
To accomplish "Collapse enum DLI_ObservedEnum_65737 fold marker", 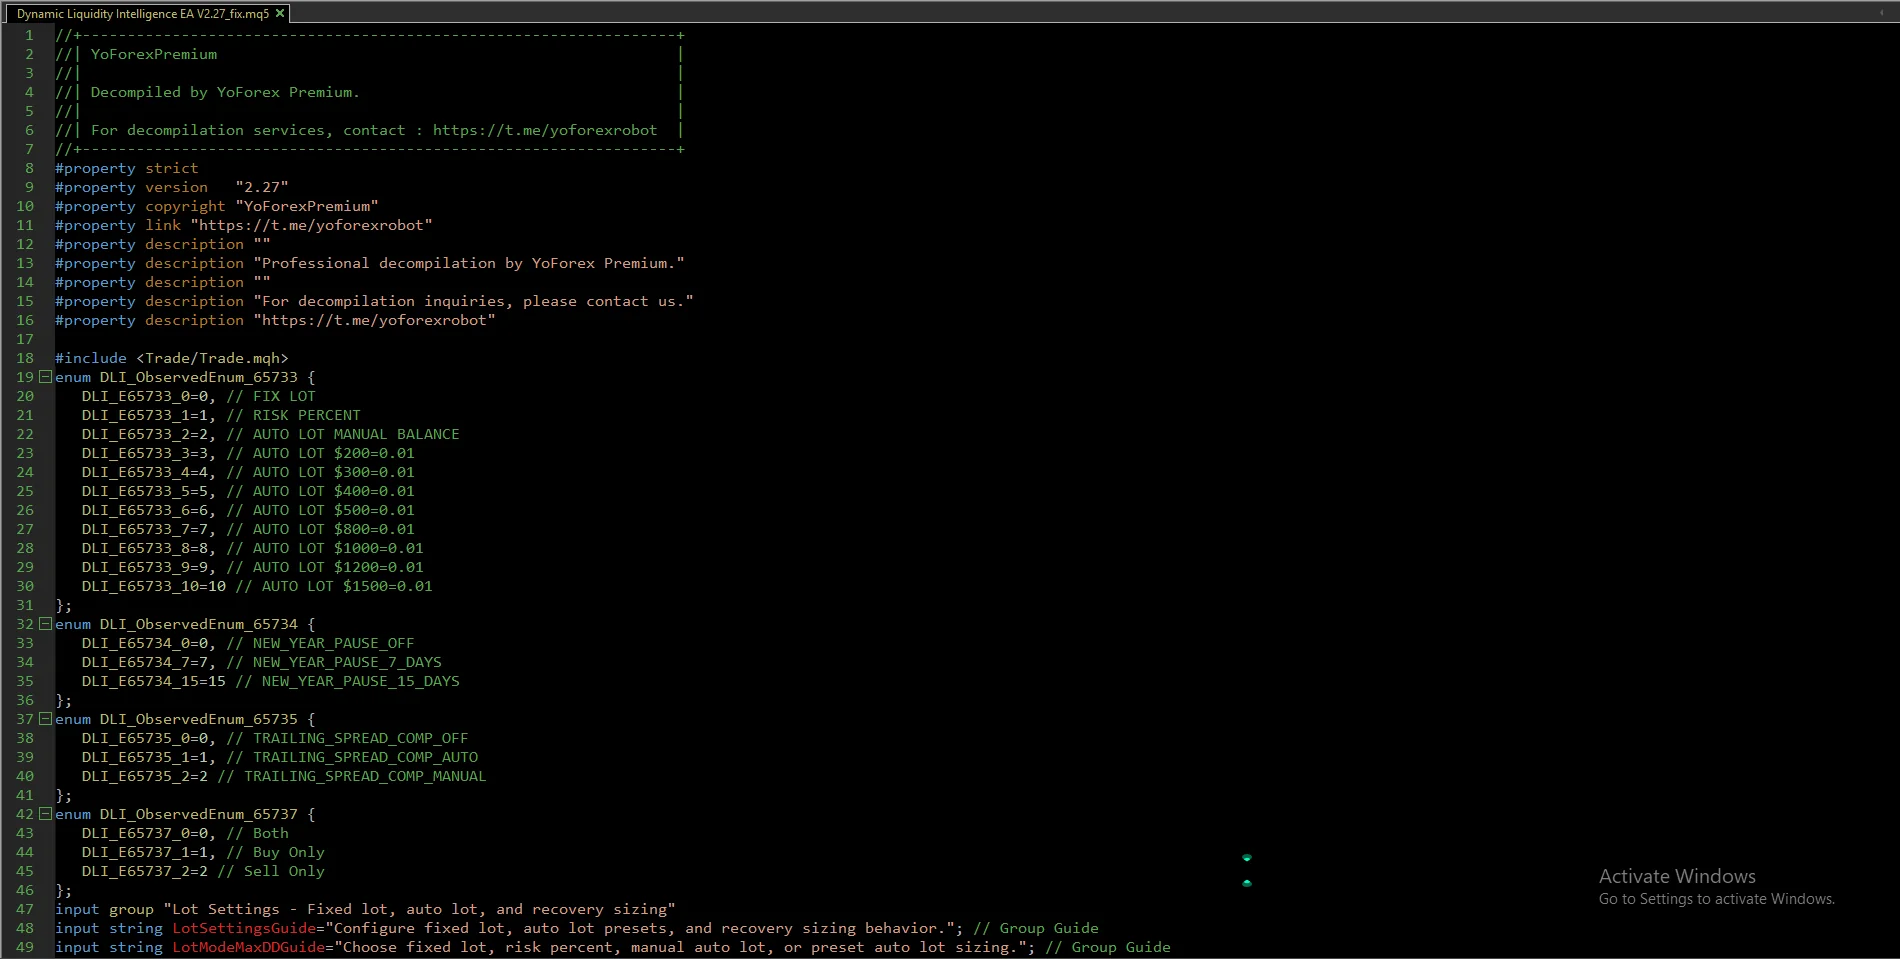I will point(45,814).
